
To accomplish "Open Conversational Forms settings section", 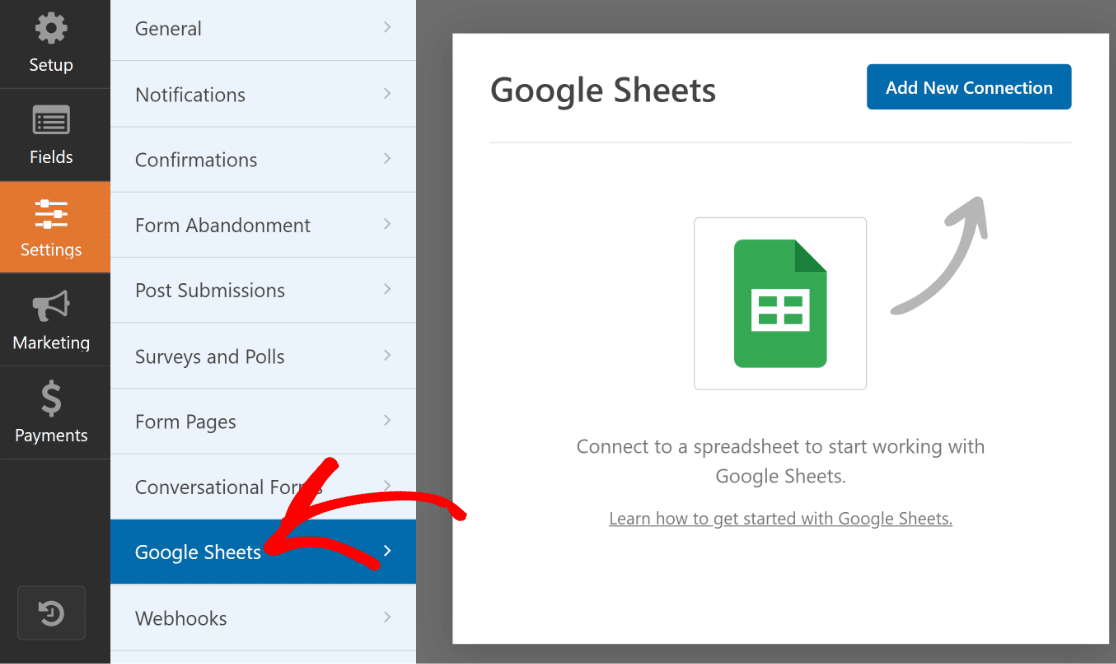I will point(263,487).
